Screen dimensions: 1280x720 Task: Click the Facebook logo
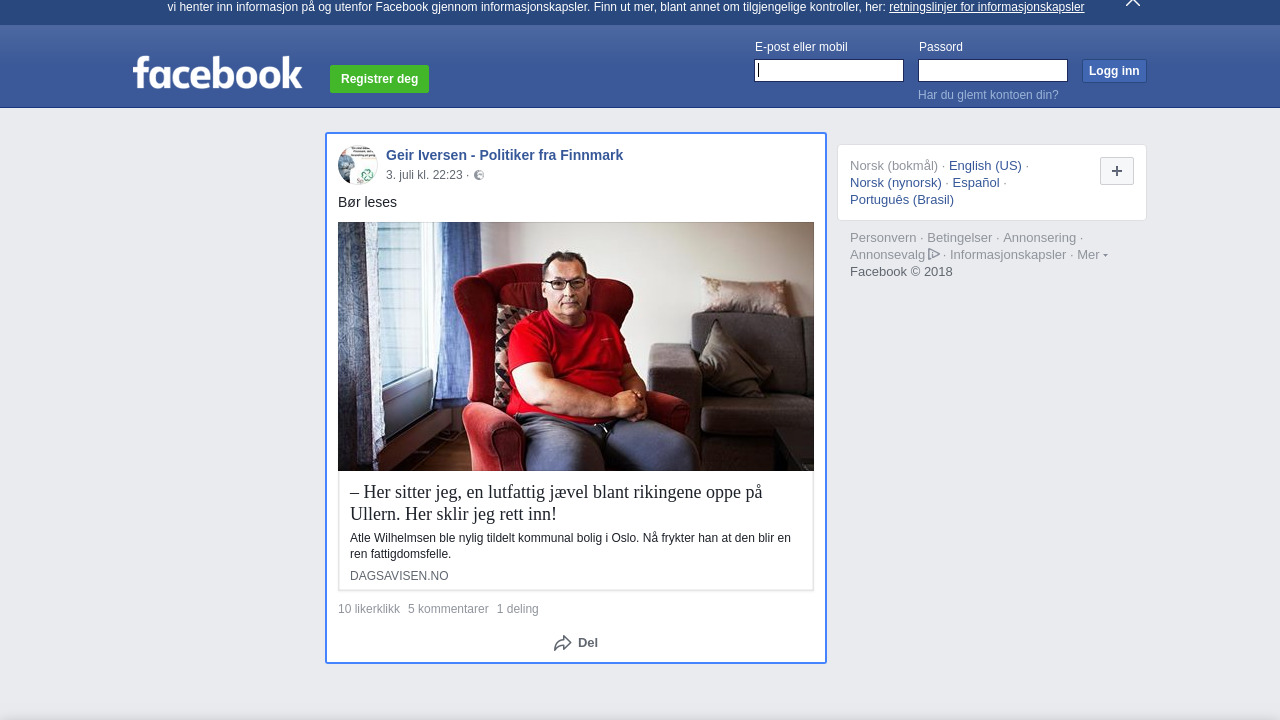[x=217, y=73]
